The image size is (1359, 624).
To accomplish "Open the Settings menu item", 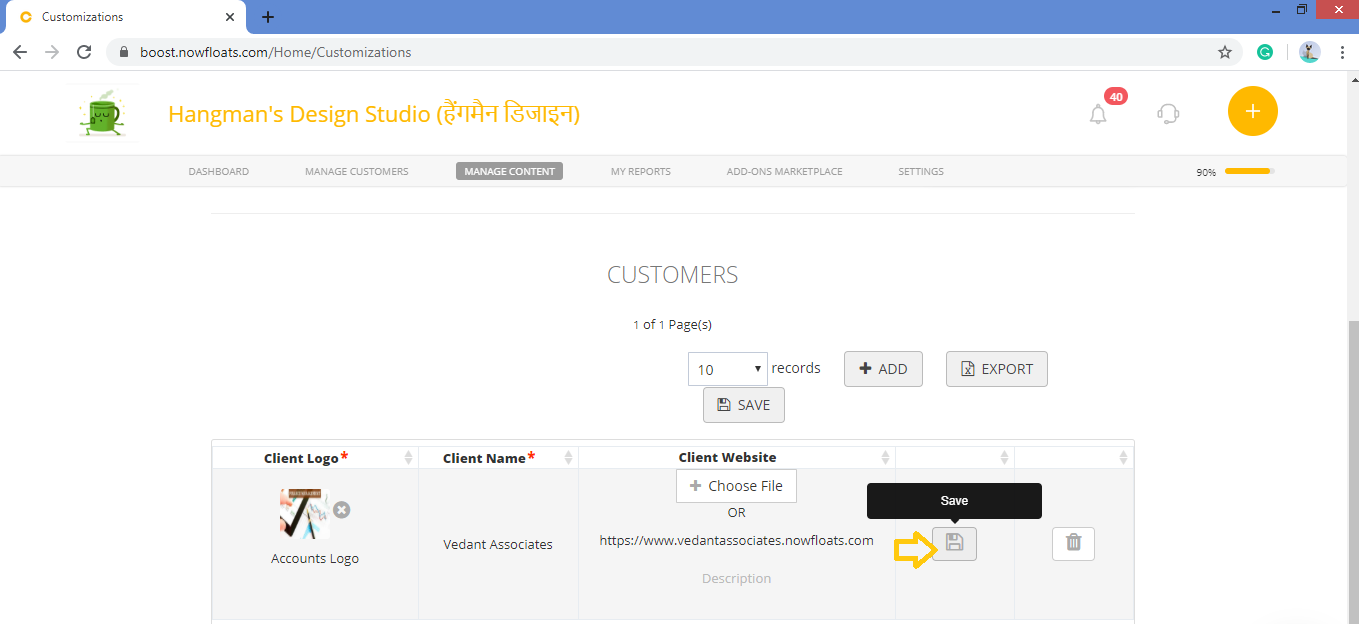I will 921,171.
